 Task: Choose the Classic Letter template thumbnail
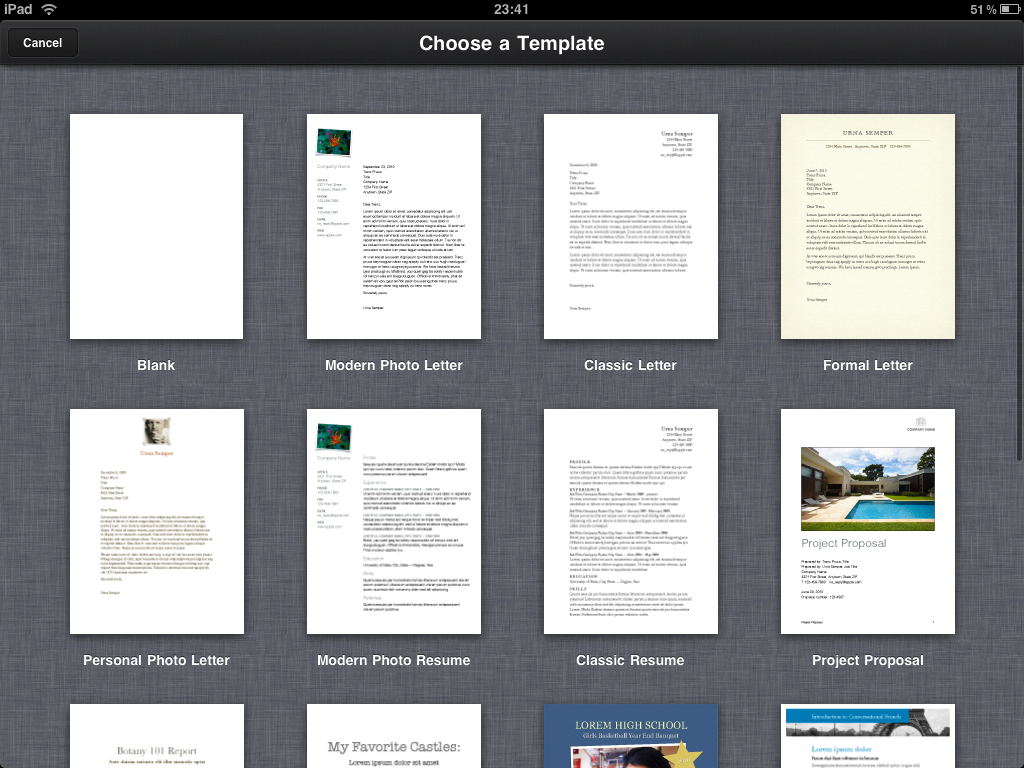[x=630, y=226]
